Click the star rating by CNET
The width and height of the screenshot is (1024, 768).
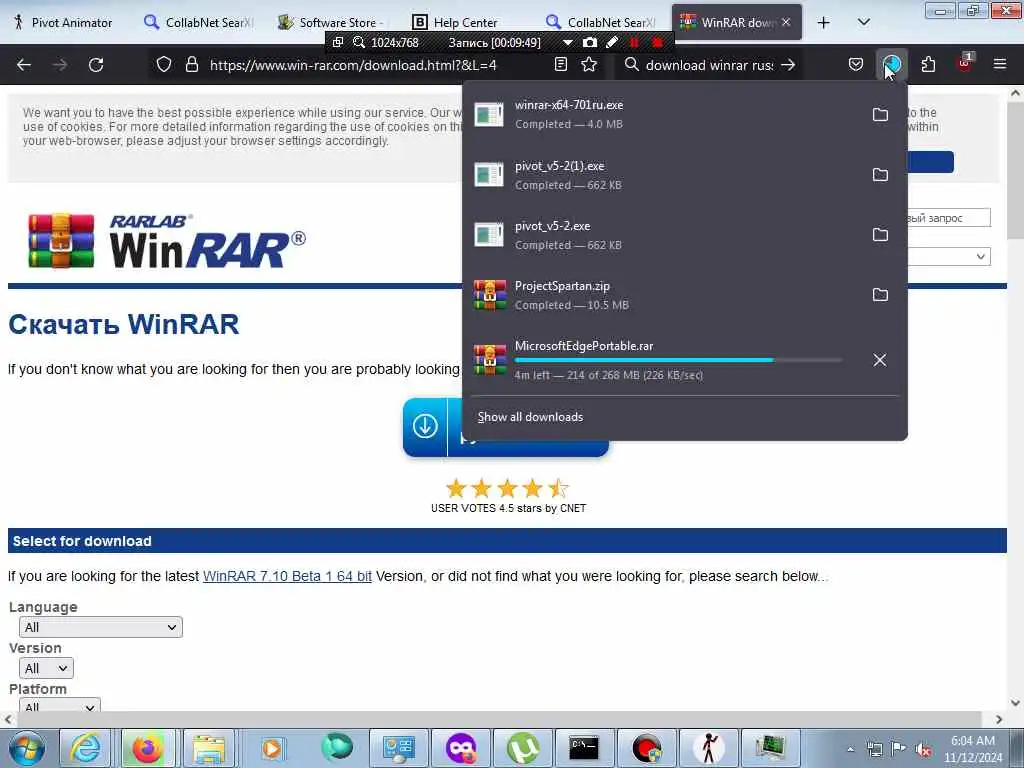coord(507,488)
